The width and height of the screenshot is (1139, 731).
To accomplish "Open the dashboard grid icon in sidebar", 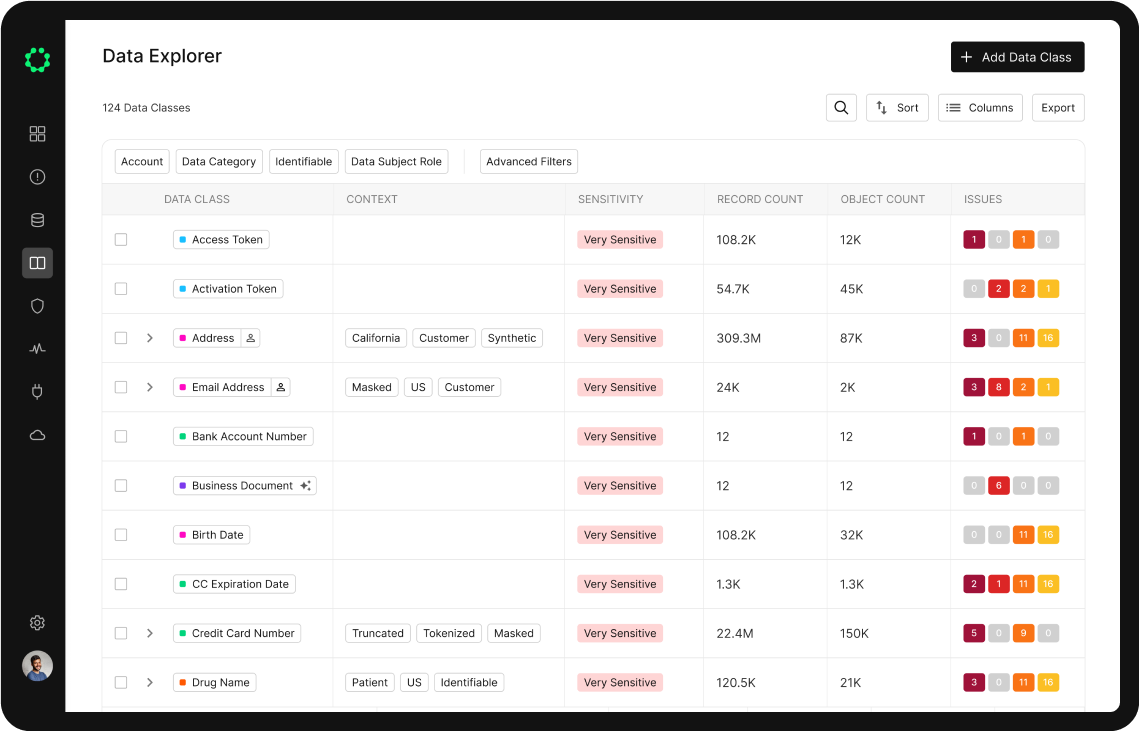I will click(37, 133).
